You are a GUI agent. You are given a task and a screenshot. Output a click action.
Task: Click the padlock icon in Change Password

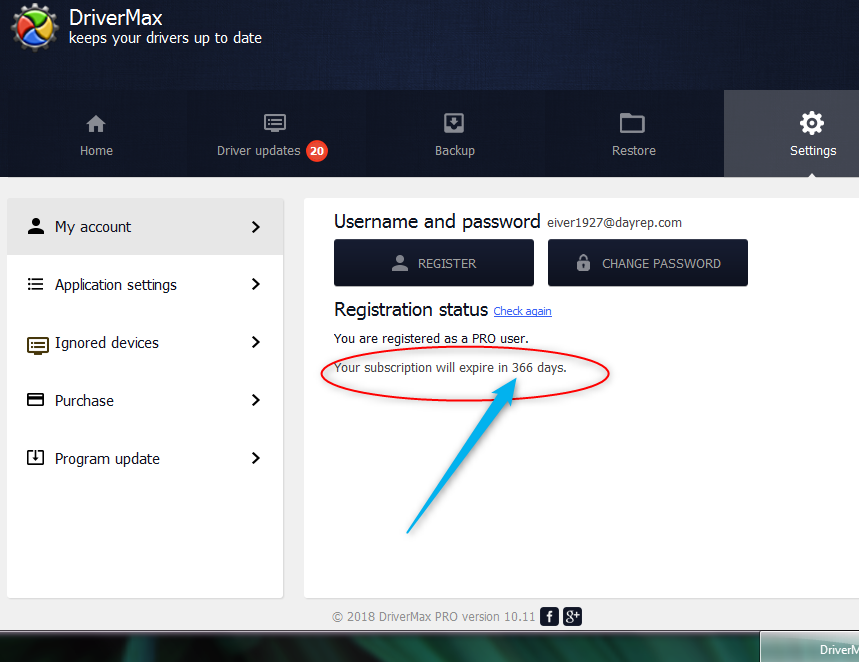583,262
